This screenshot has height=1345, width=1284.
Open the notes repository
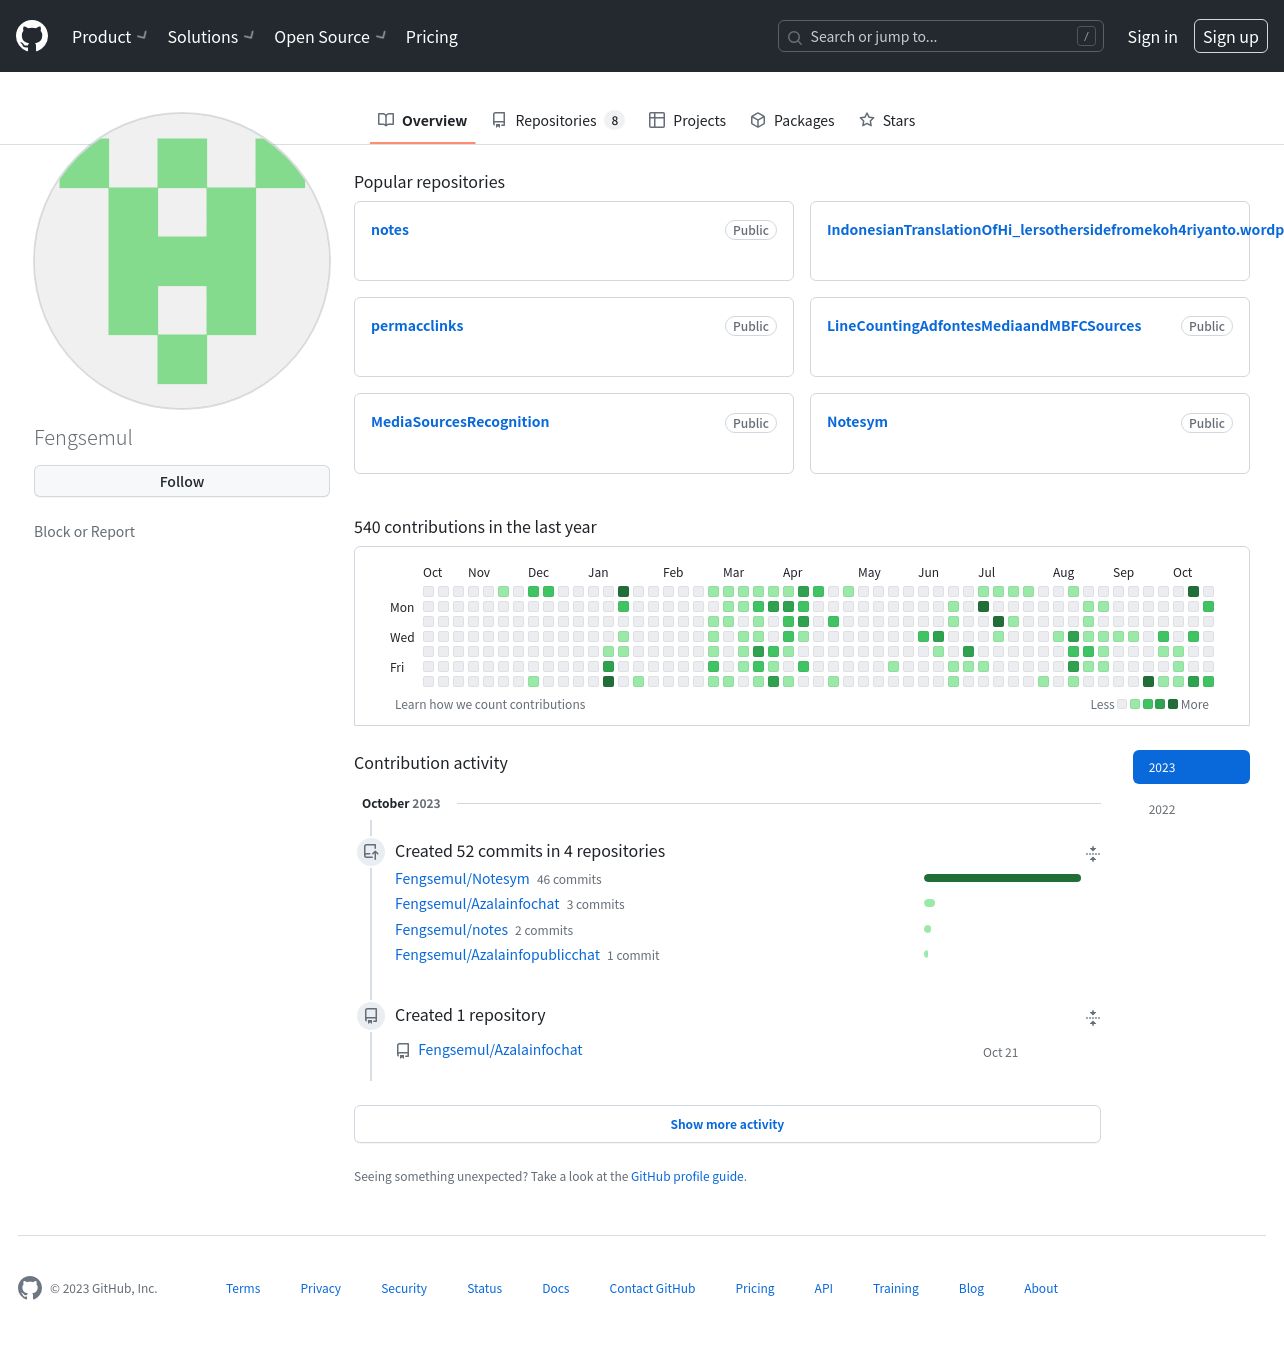pos(390,230)
